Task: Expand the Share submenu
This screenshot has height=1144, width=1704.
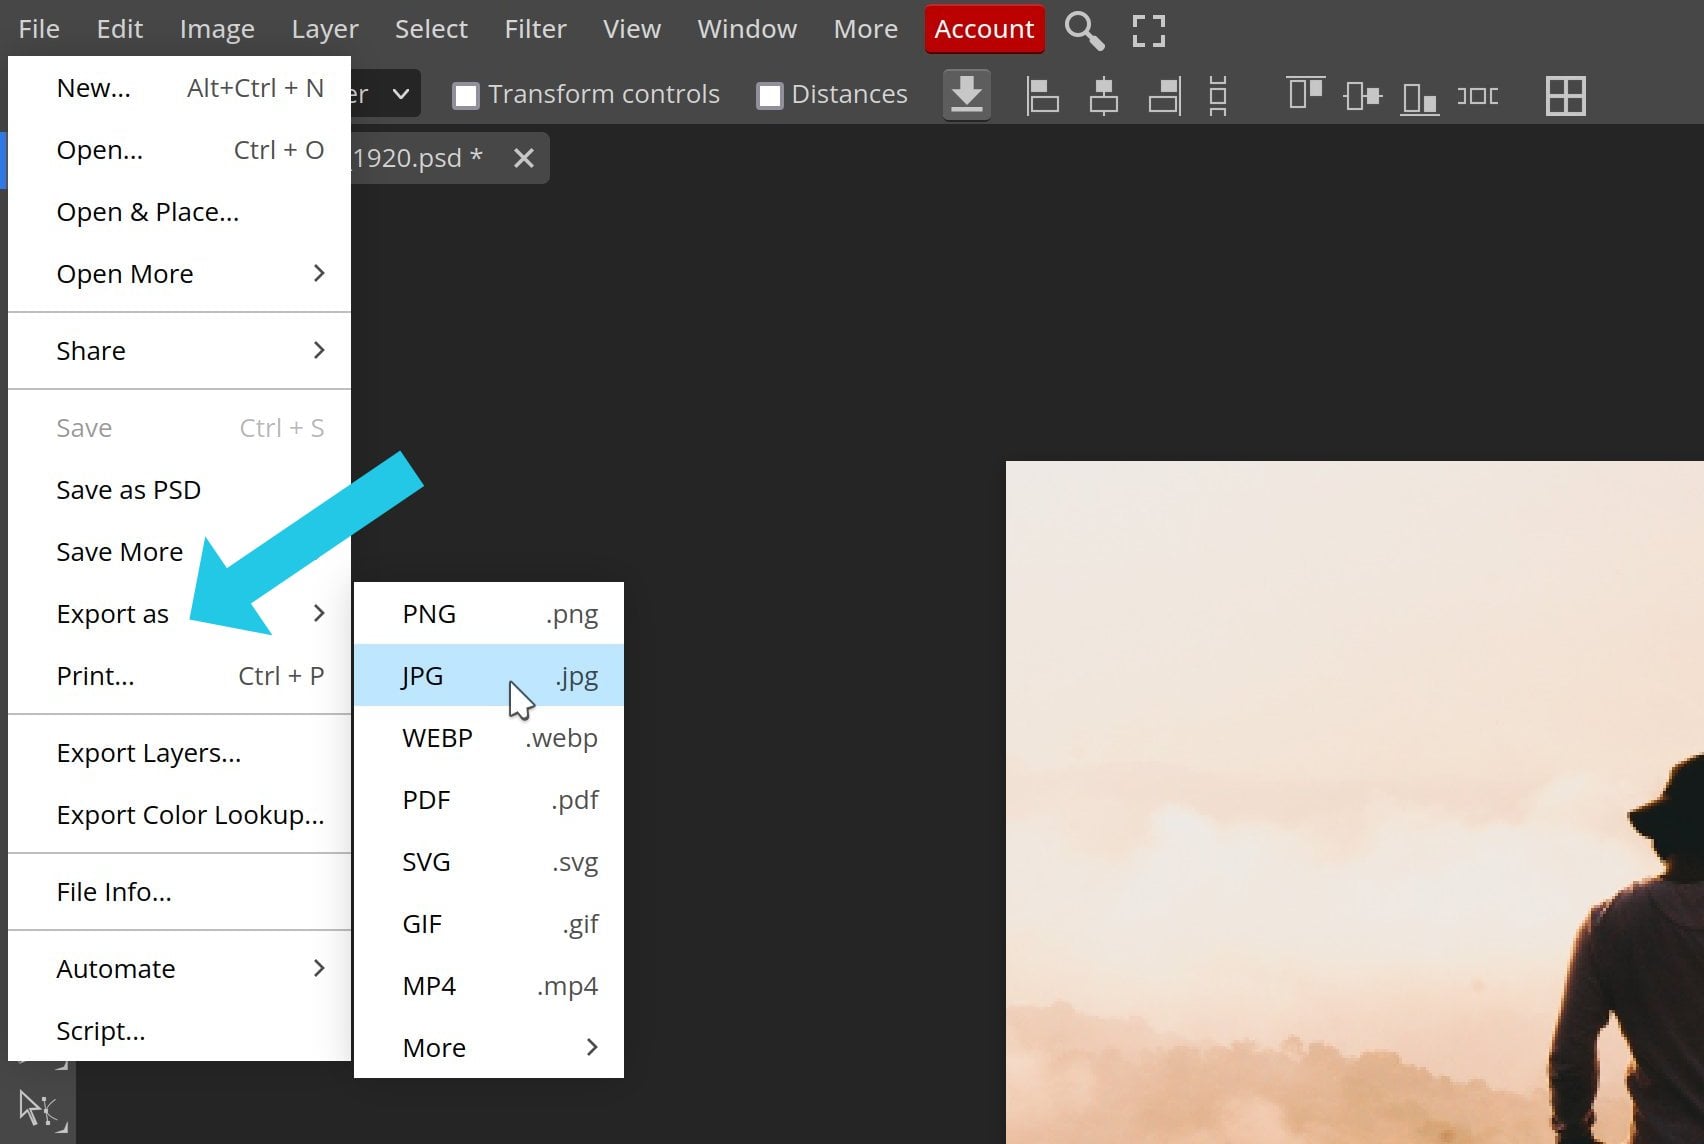Action: [91, 350]
